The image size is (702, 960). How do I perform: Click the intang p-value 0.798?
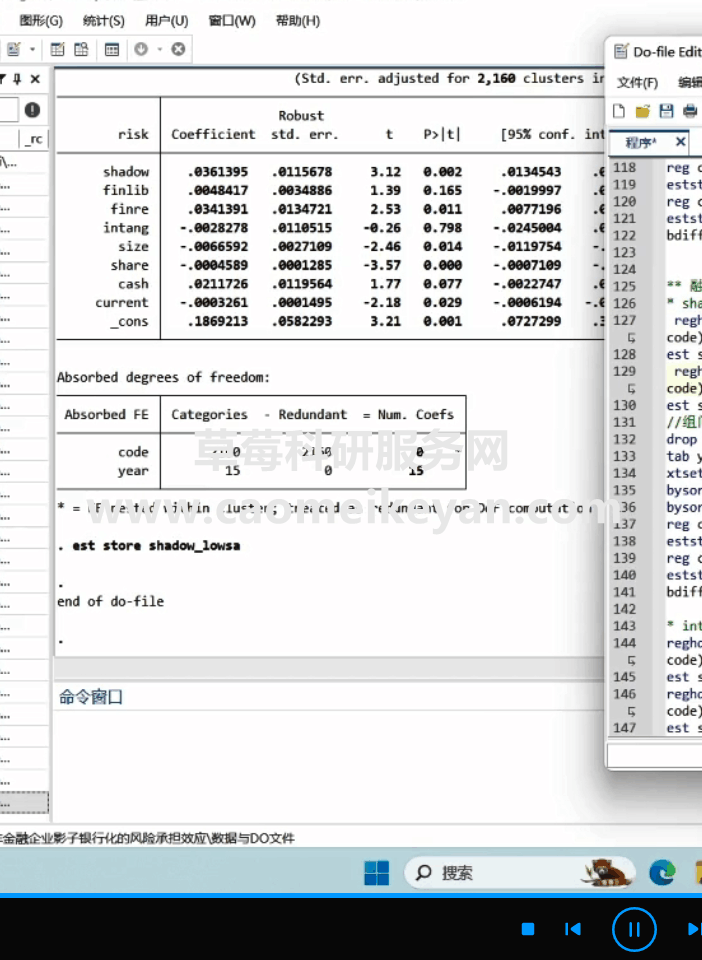(x=442, y=228)
